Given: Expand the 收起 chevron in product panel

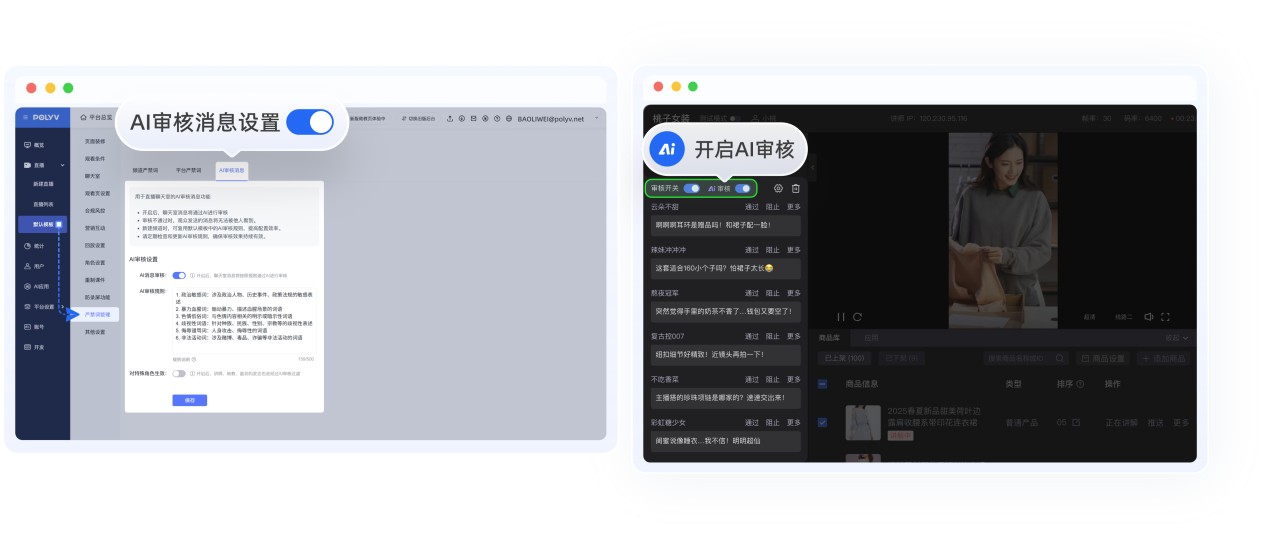Looking at the screenshot, I should 1185,338.
